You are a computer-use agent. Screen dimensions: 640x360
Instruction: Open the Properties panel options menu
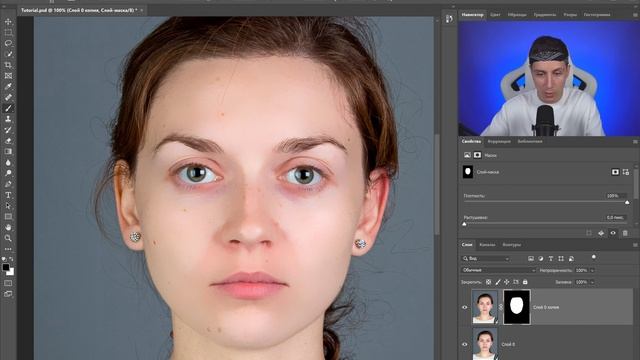click(x=635, y=142)
